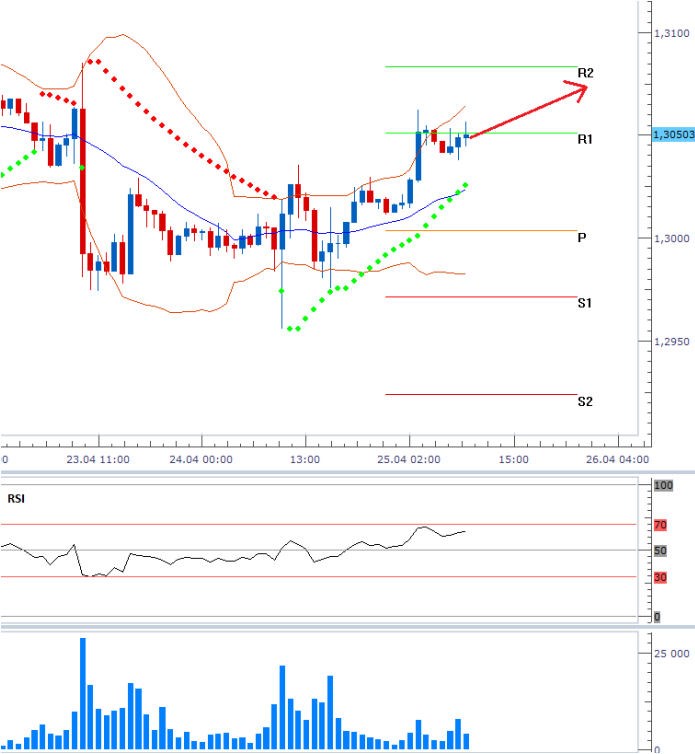Click the P pivot point label
The image size is (695, 754).
pos(581,238)
